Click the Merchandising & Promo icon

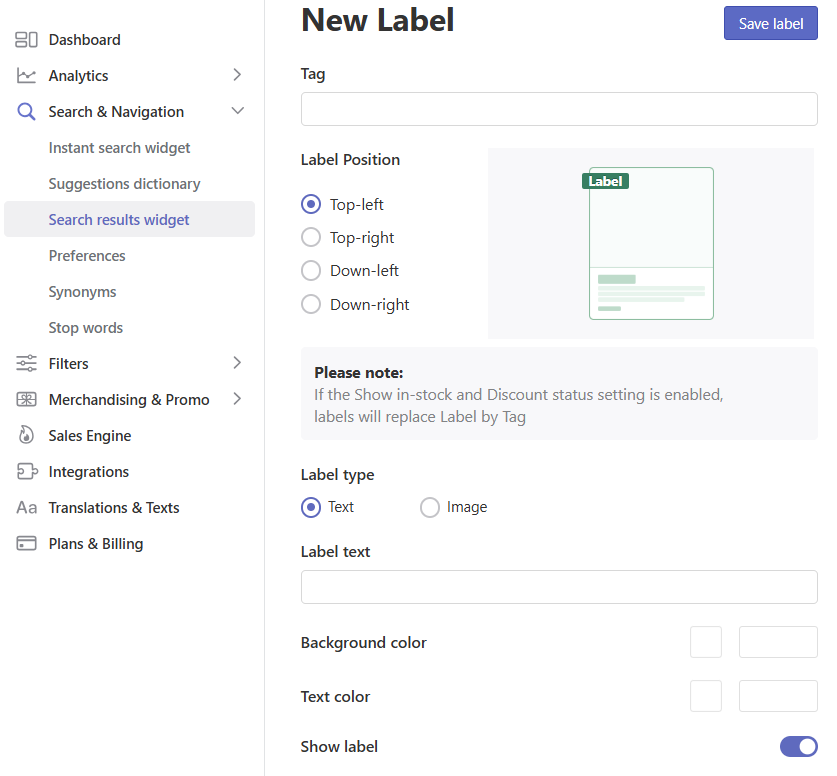pos(26,399)
